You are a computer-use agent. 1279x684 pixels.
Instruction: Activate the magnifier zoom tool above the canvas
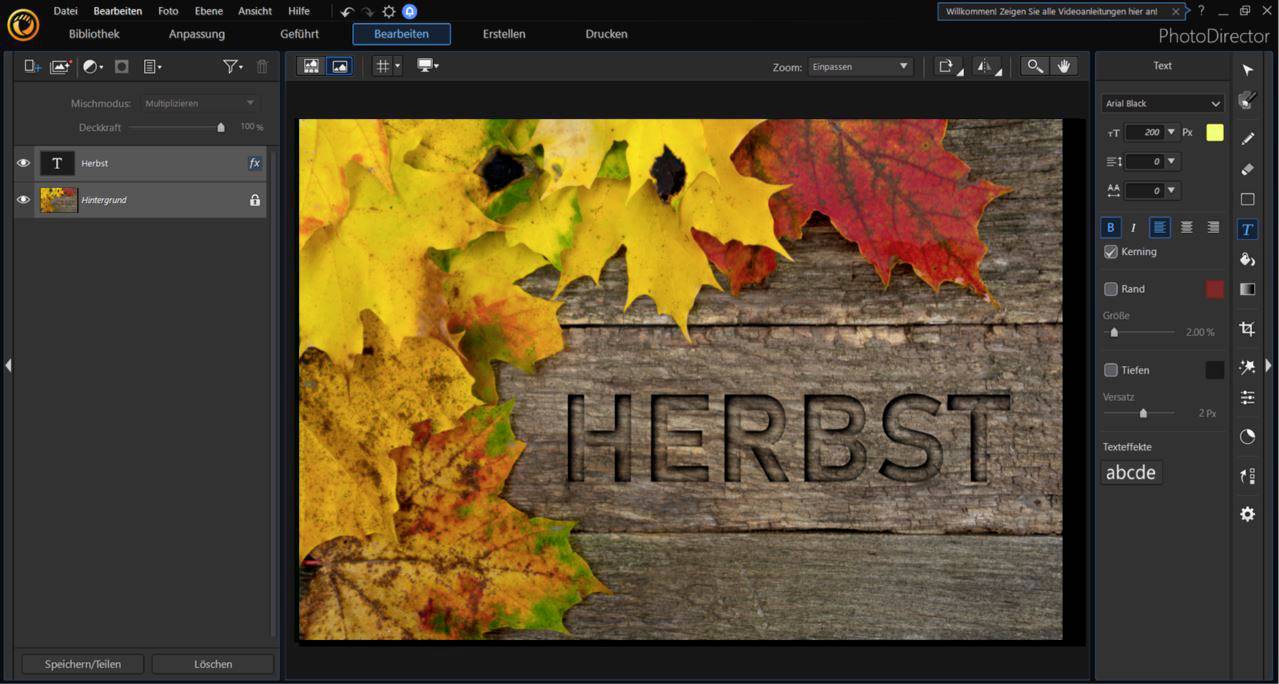1035,65
